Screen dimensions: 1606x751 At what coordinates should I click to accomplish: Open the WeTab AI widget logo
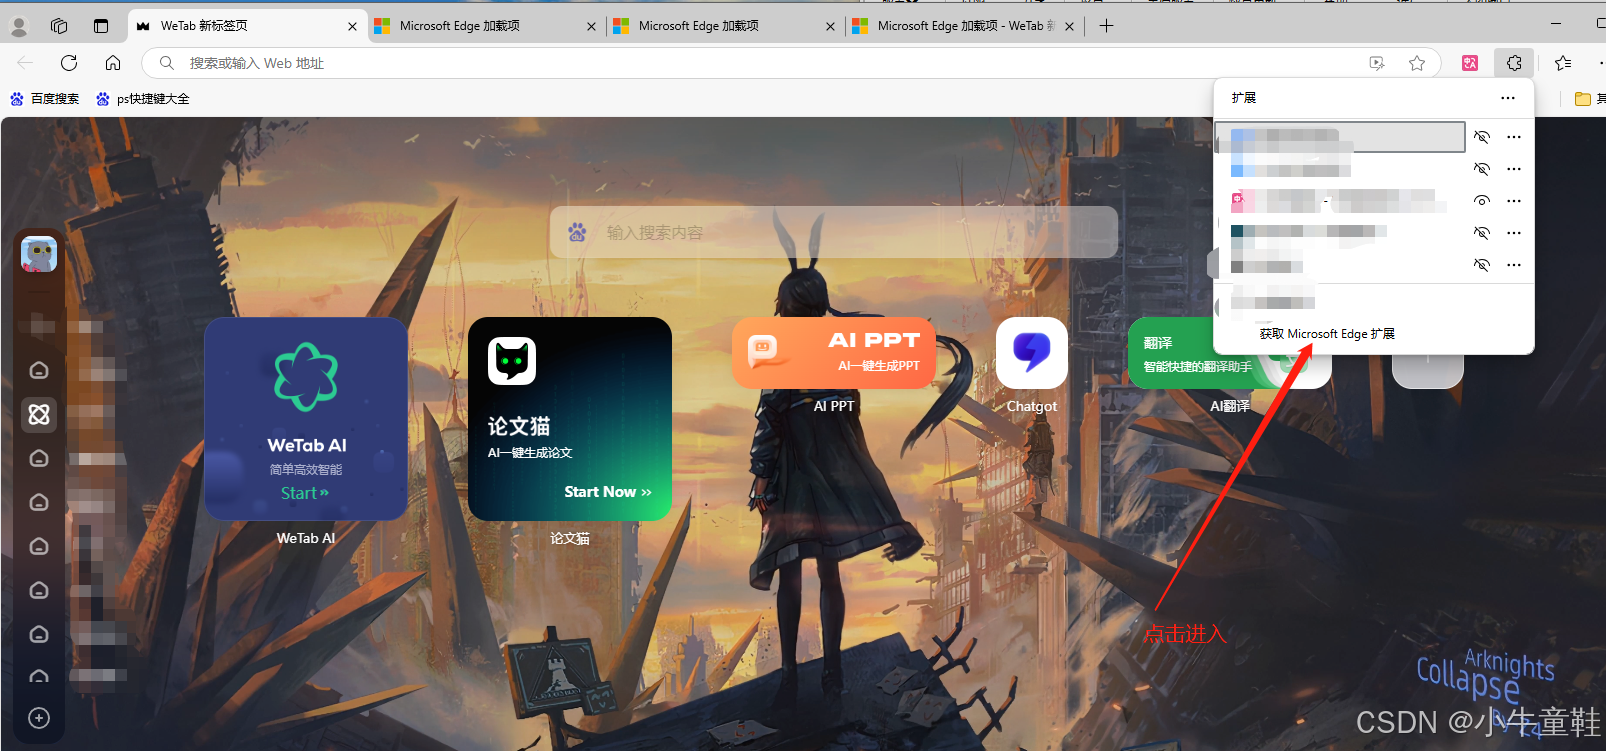pos(306,377)
